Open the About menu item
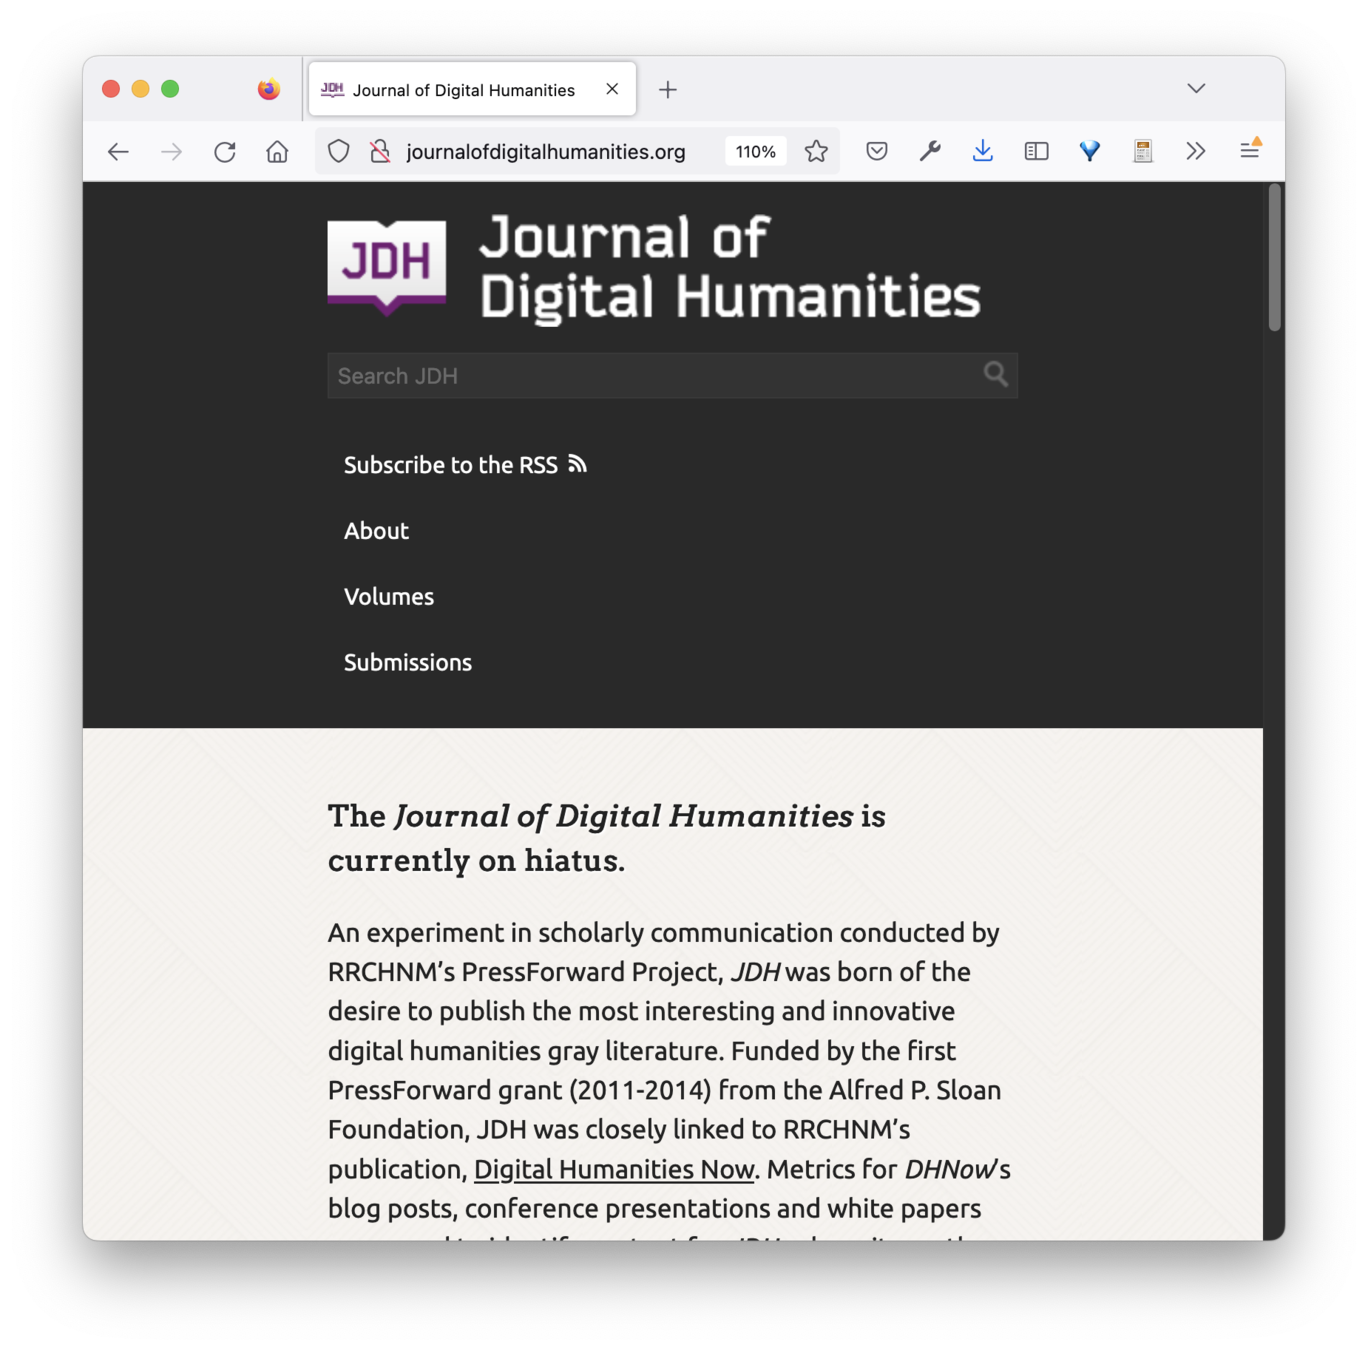 pos(376,531)
